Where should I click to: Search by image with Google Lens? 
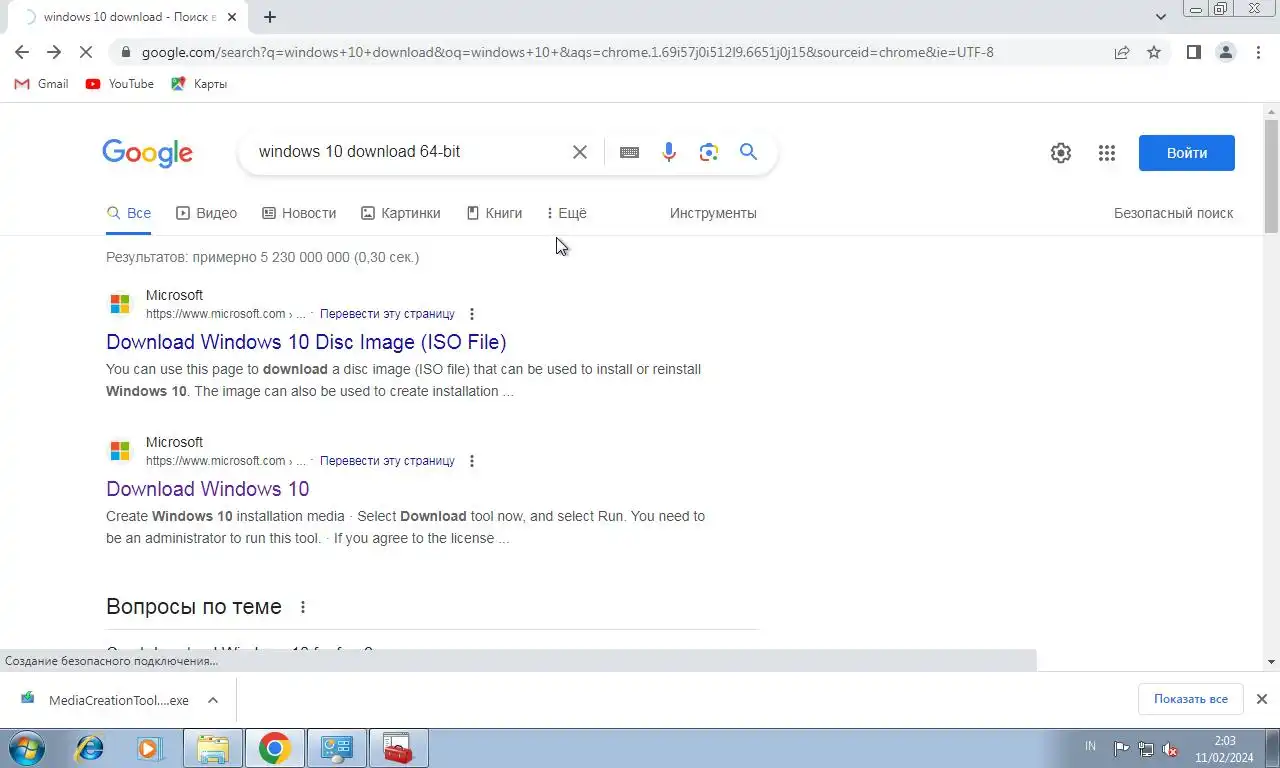(709, 152)
